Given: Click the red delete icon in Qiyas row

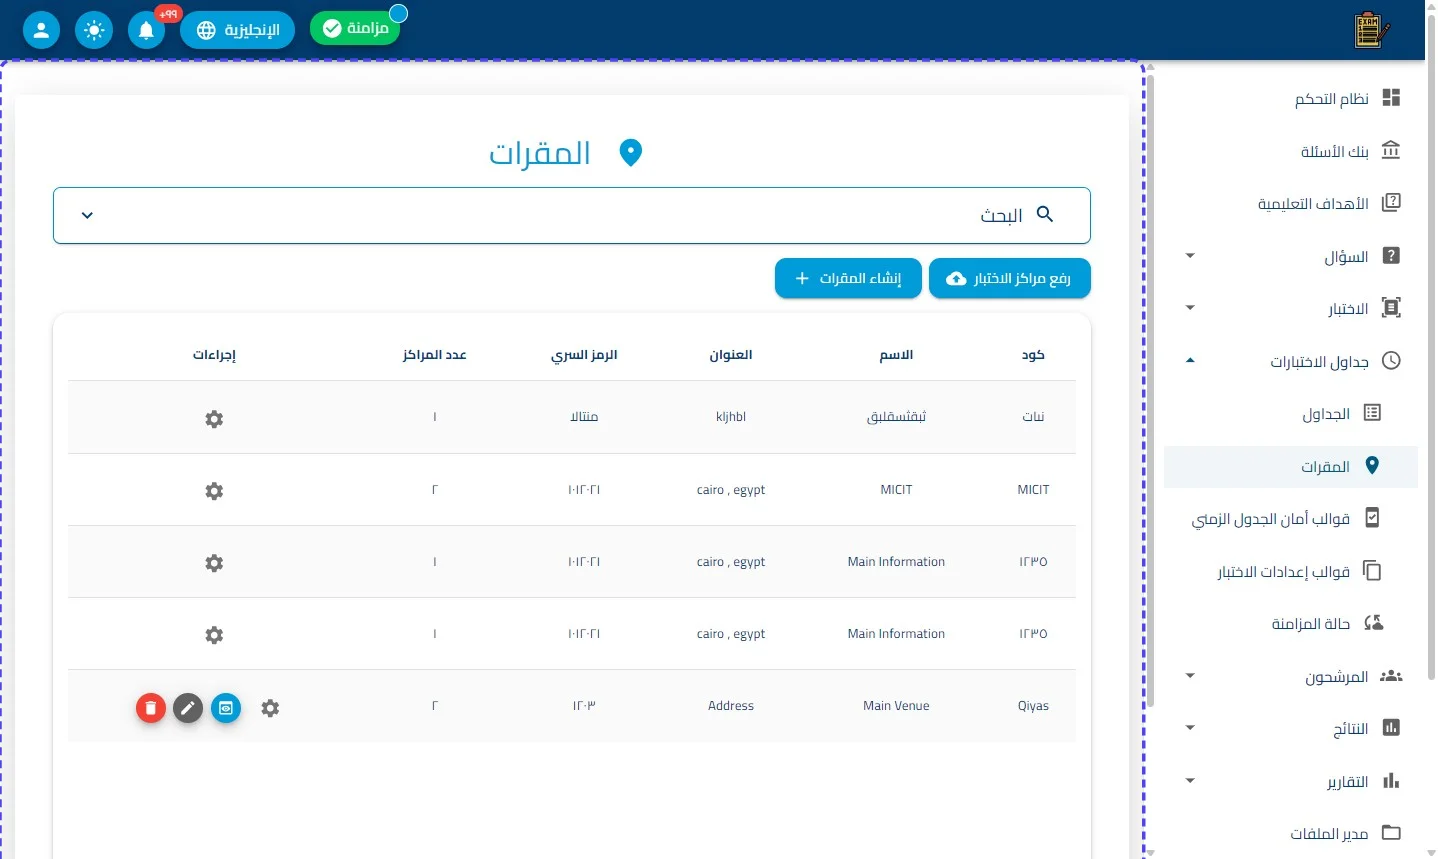Looking at the screenshot, I should tap(151, 708).
